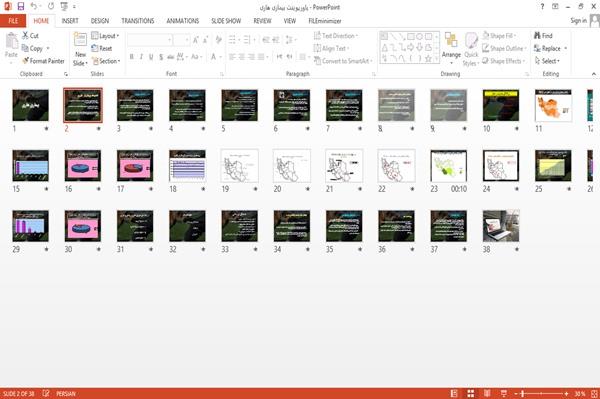Open the Shape Fill dropdown
This screenshot has height=399, width=600.
tap(499, 36)
